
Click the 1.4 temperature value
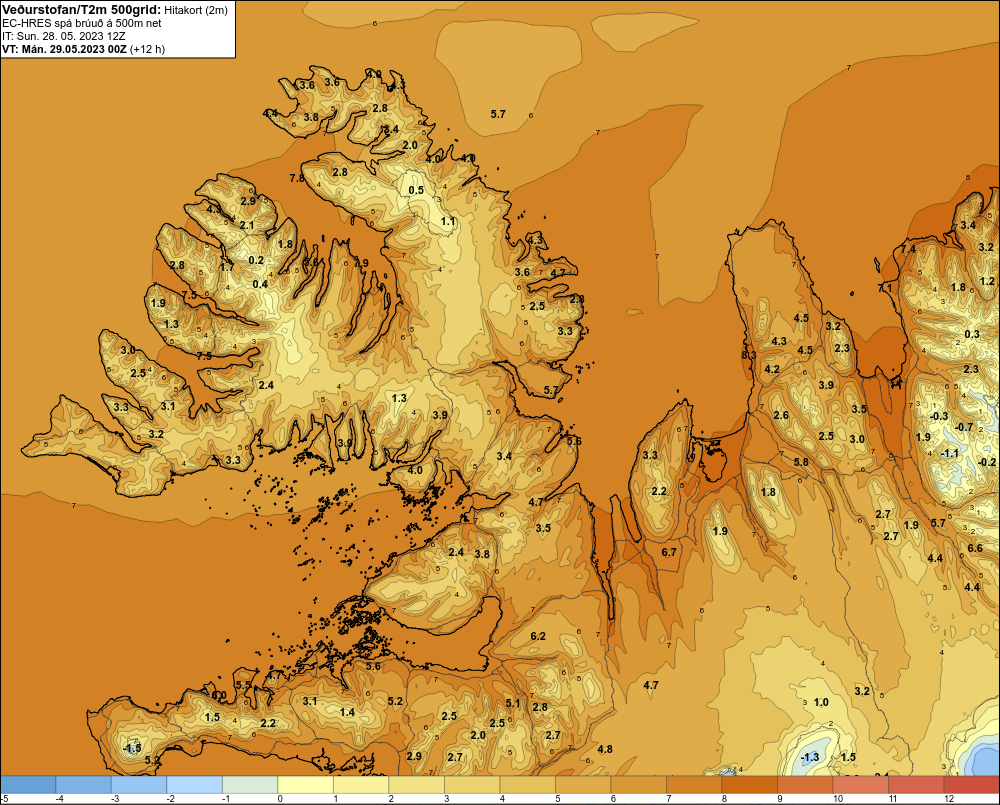click(x=347, y=712)
